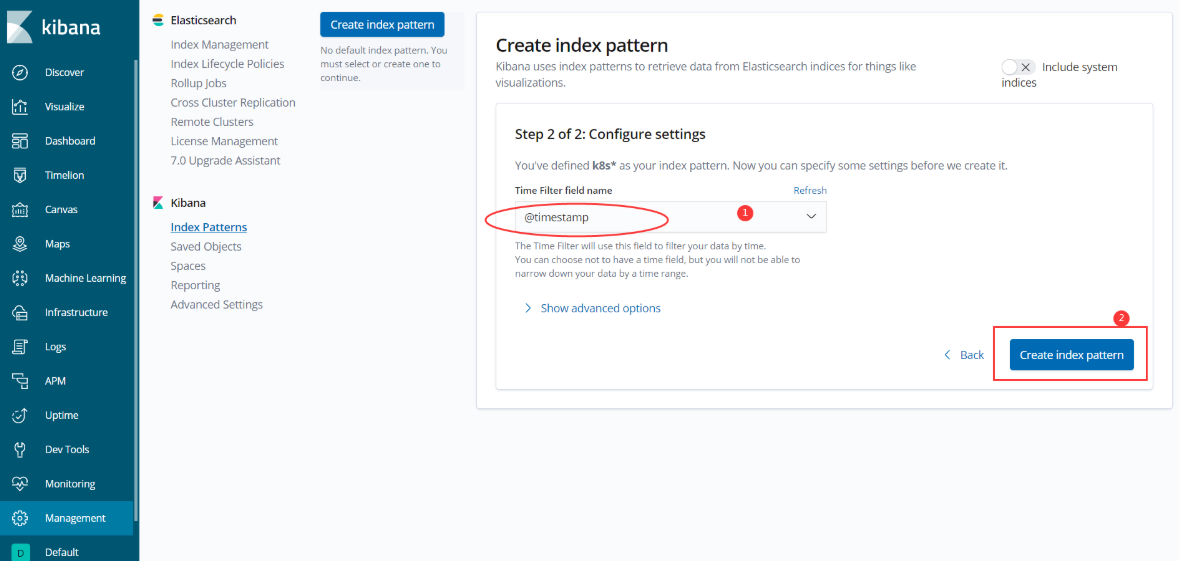Image resolution: width=1179 pixels, height=564 pixels.
Task: Open Timelion via its shield icon
Action: click(x=20, y=175)
